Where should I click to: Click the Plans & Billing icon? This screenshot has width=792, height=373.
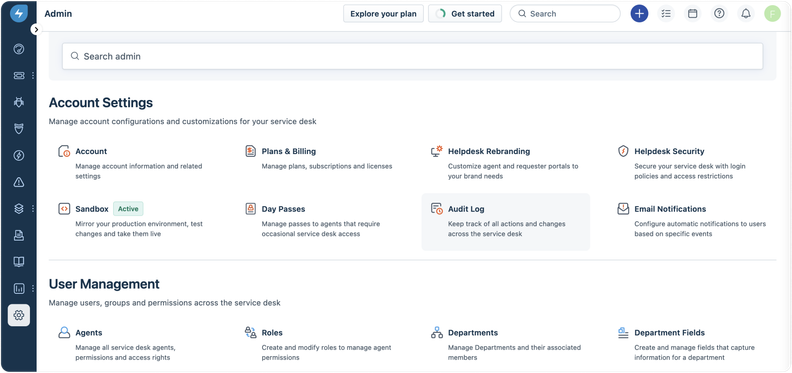click(x=251, y=151)
